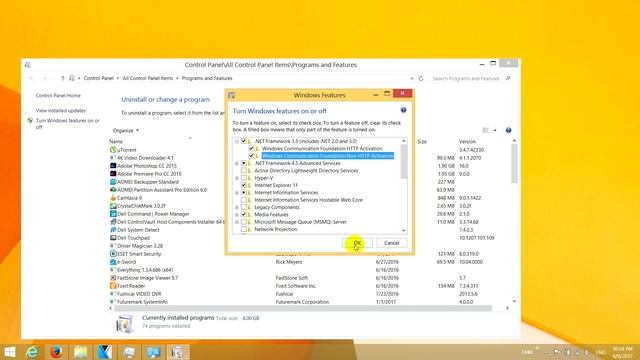Enable Active Directory Lightweight Directory Services

point(244,170)
